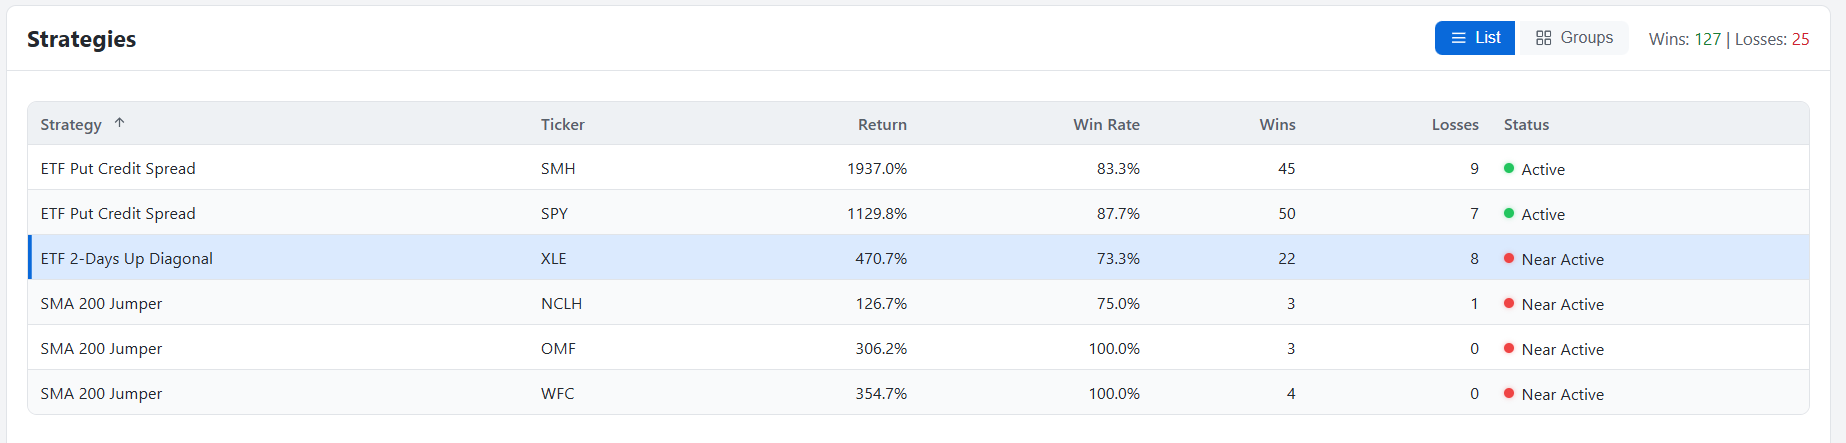This screenshot has height=443, width=1846.
Task: Sort table by Win Rate column
Action: (x=1106, y=124)
